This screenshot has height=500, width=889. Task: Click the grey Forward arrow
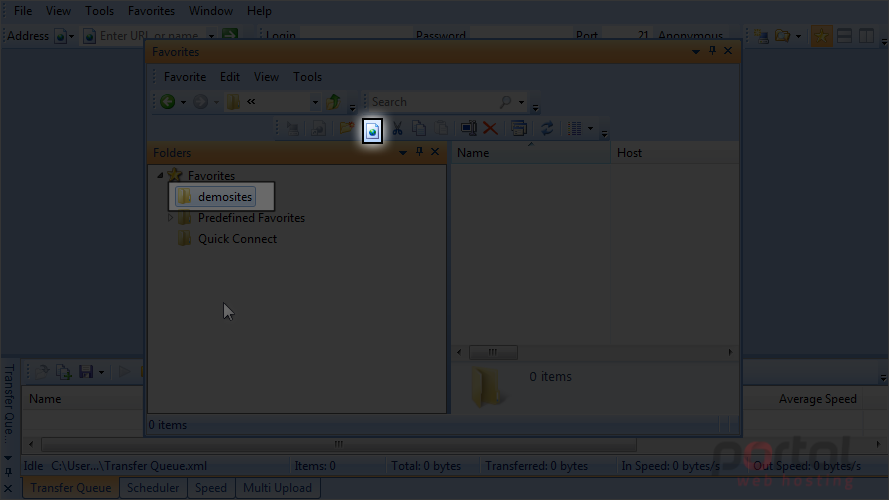click(200, 101)
